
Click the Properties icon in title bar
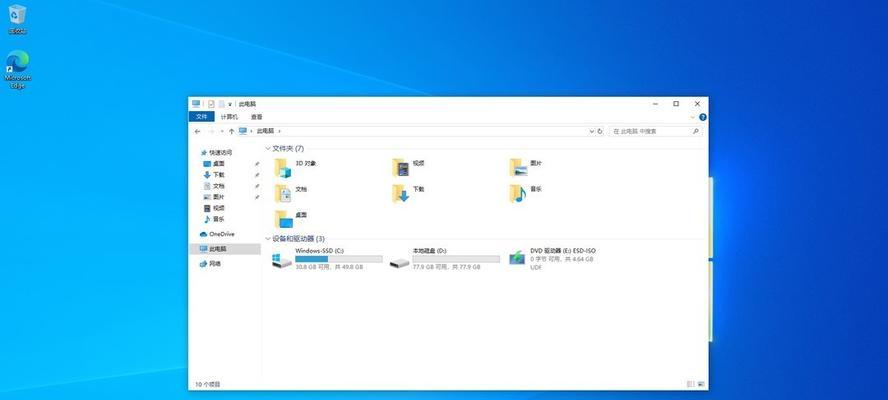click(x=211, y=104)
